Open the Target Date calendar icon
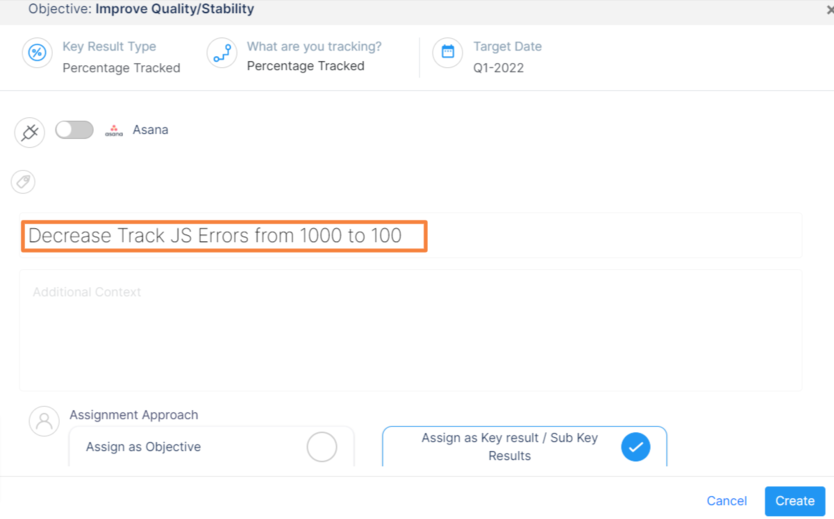The image size is (834, 519). [447, 53]
